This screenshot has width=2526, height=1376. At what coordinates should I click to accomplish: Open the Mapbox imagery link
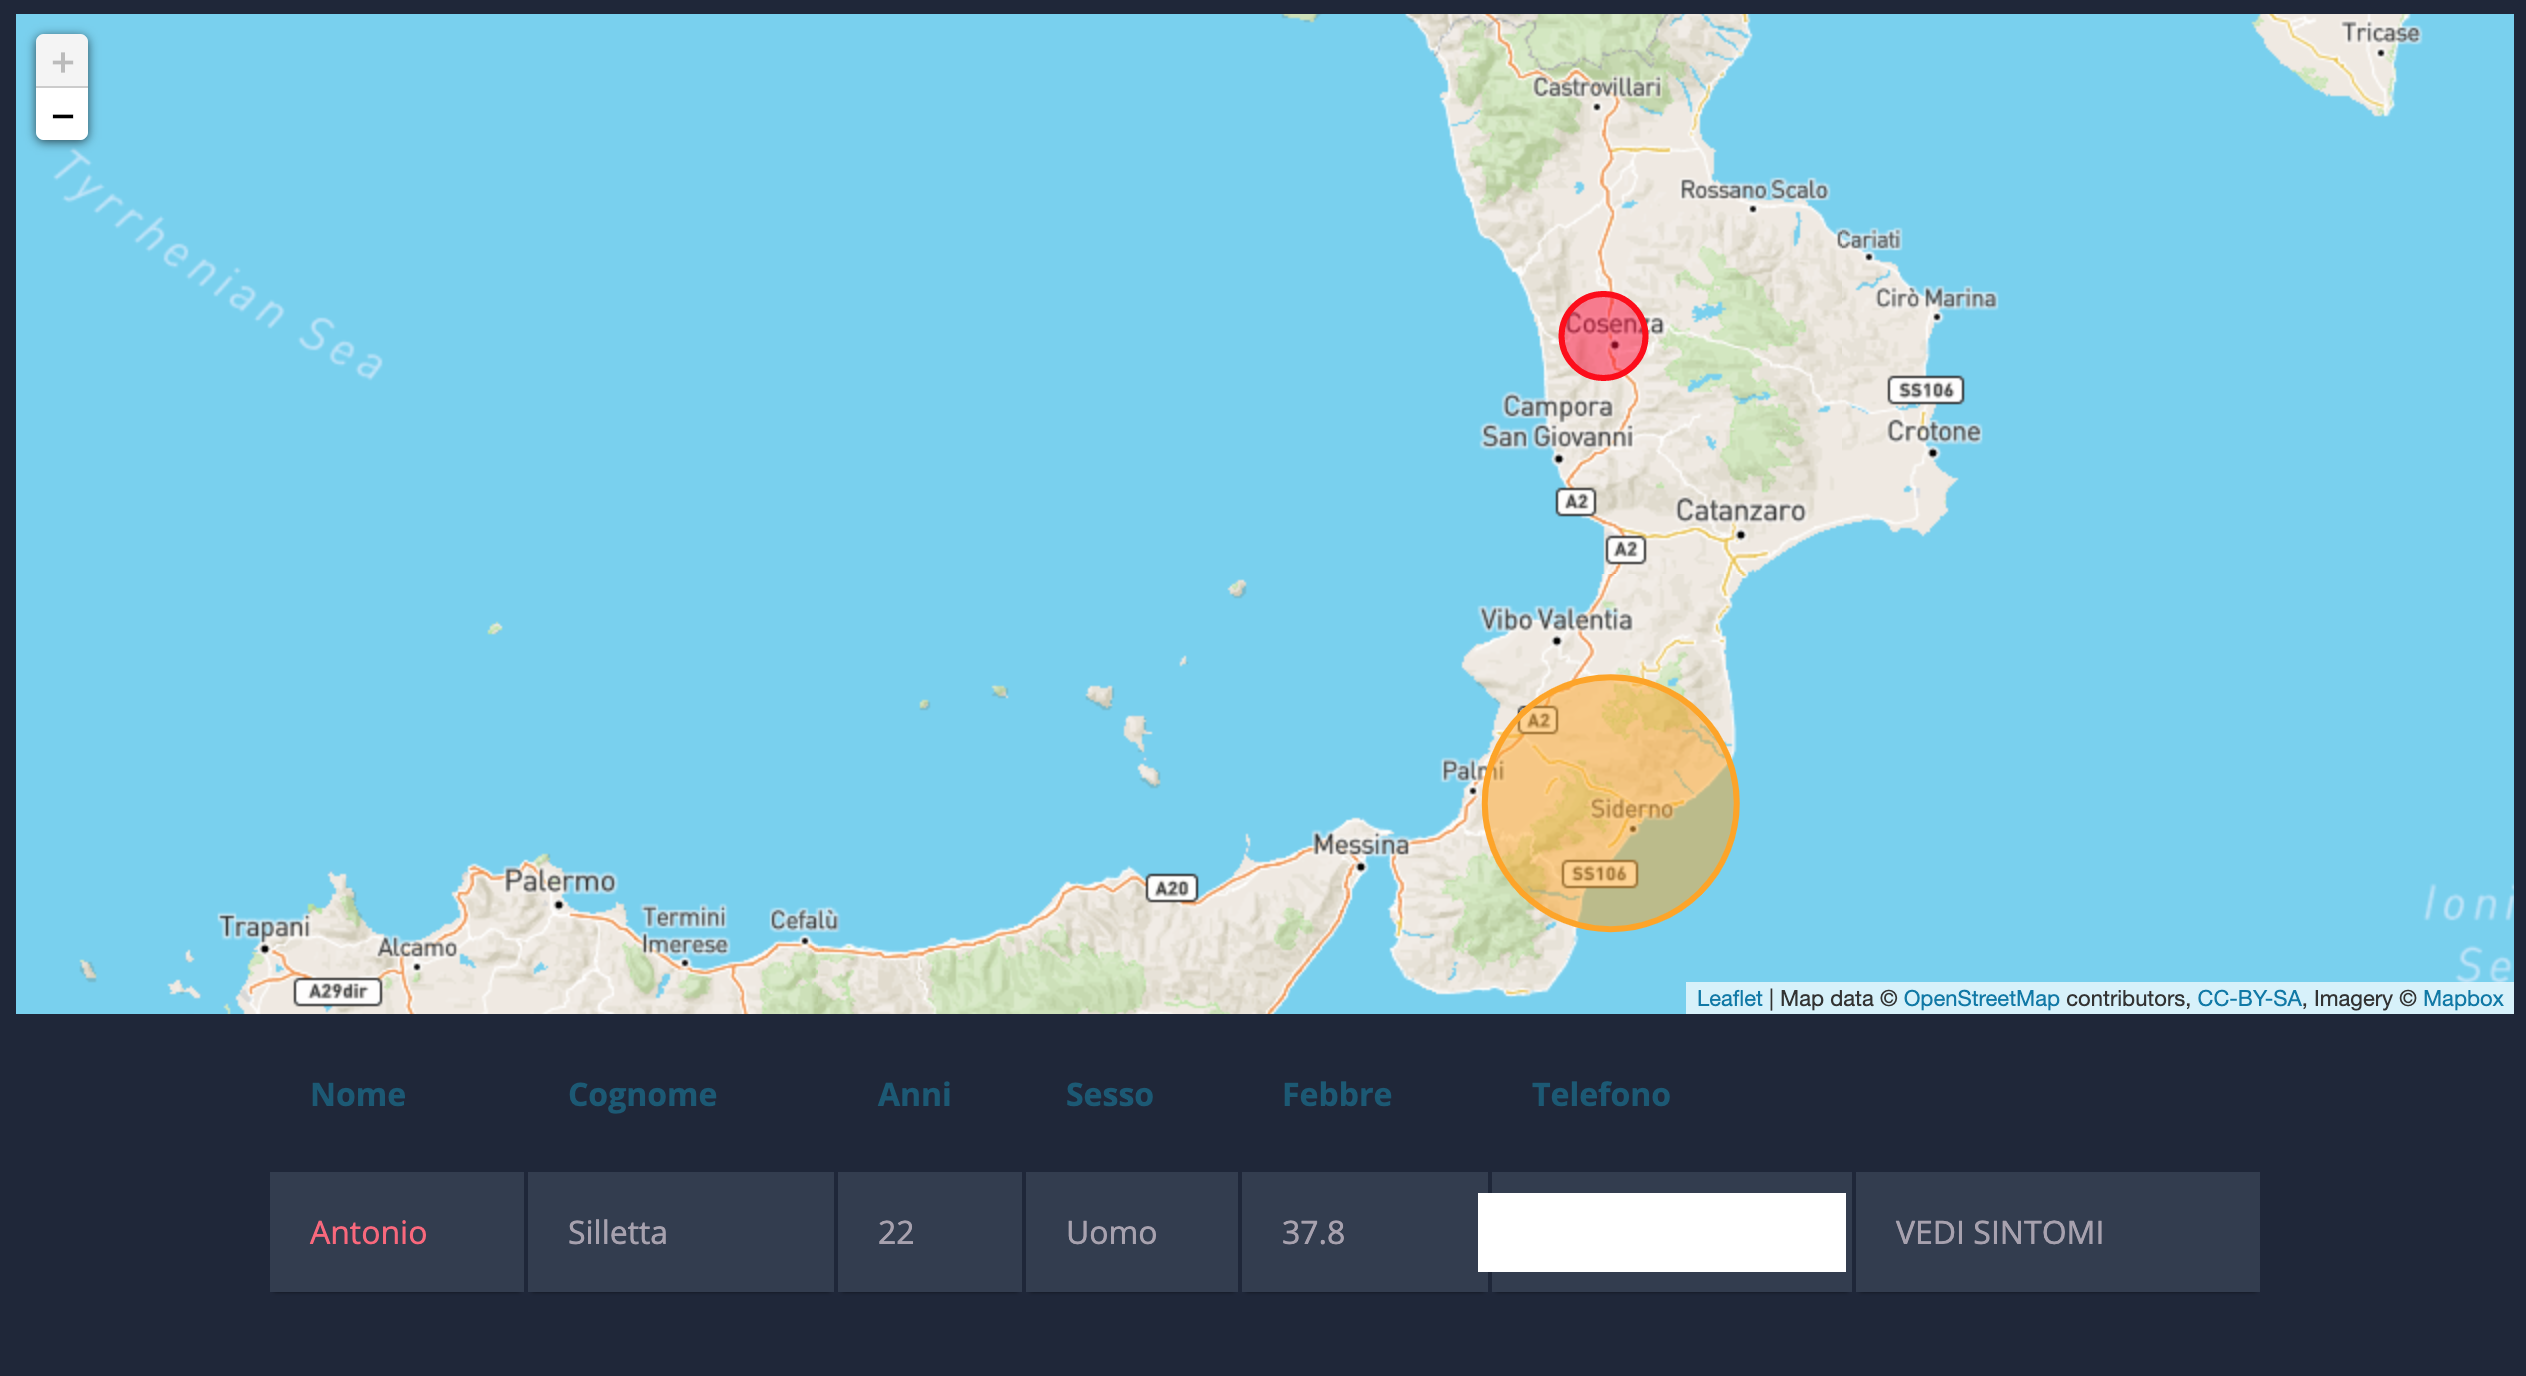click(x=2462, y=998)
